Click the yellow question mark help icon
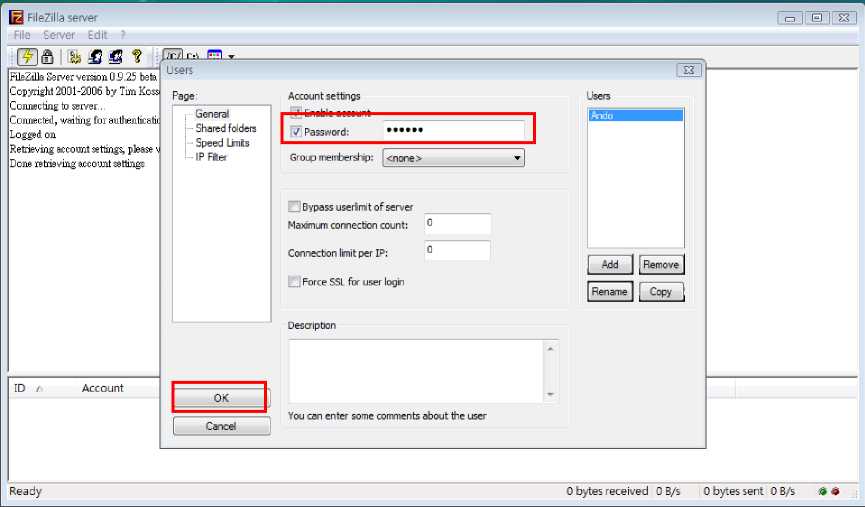The image size is (865, 507). [x=137, y=58]
